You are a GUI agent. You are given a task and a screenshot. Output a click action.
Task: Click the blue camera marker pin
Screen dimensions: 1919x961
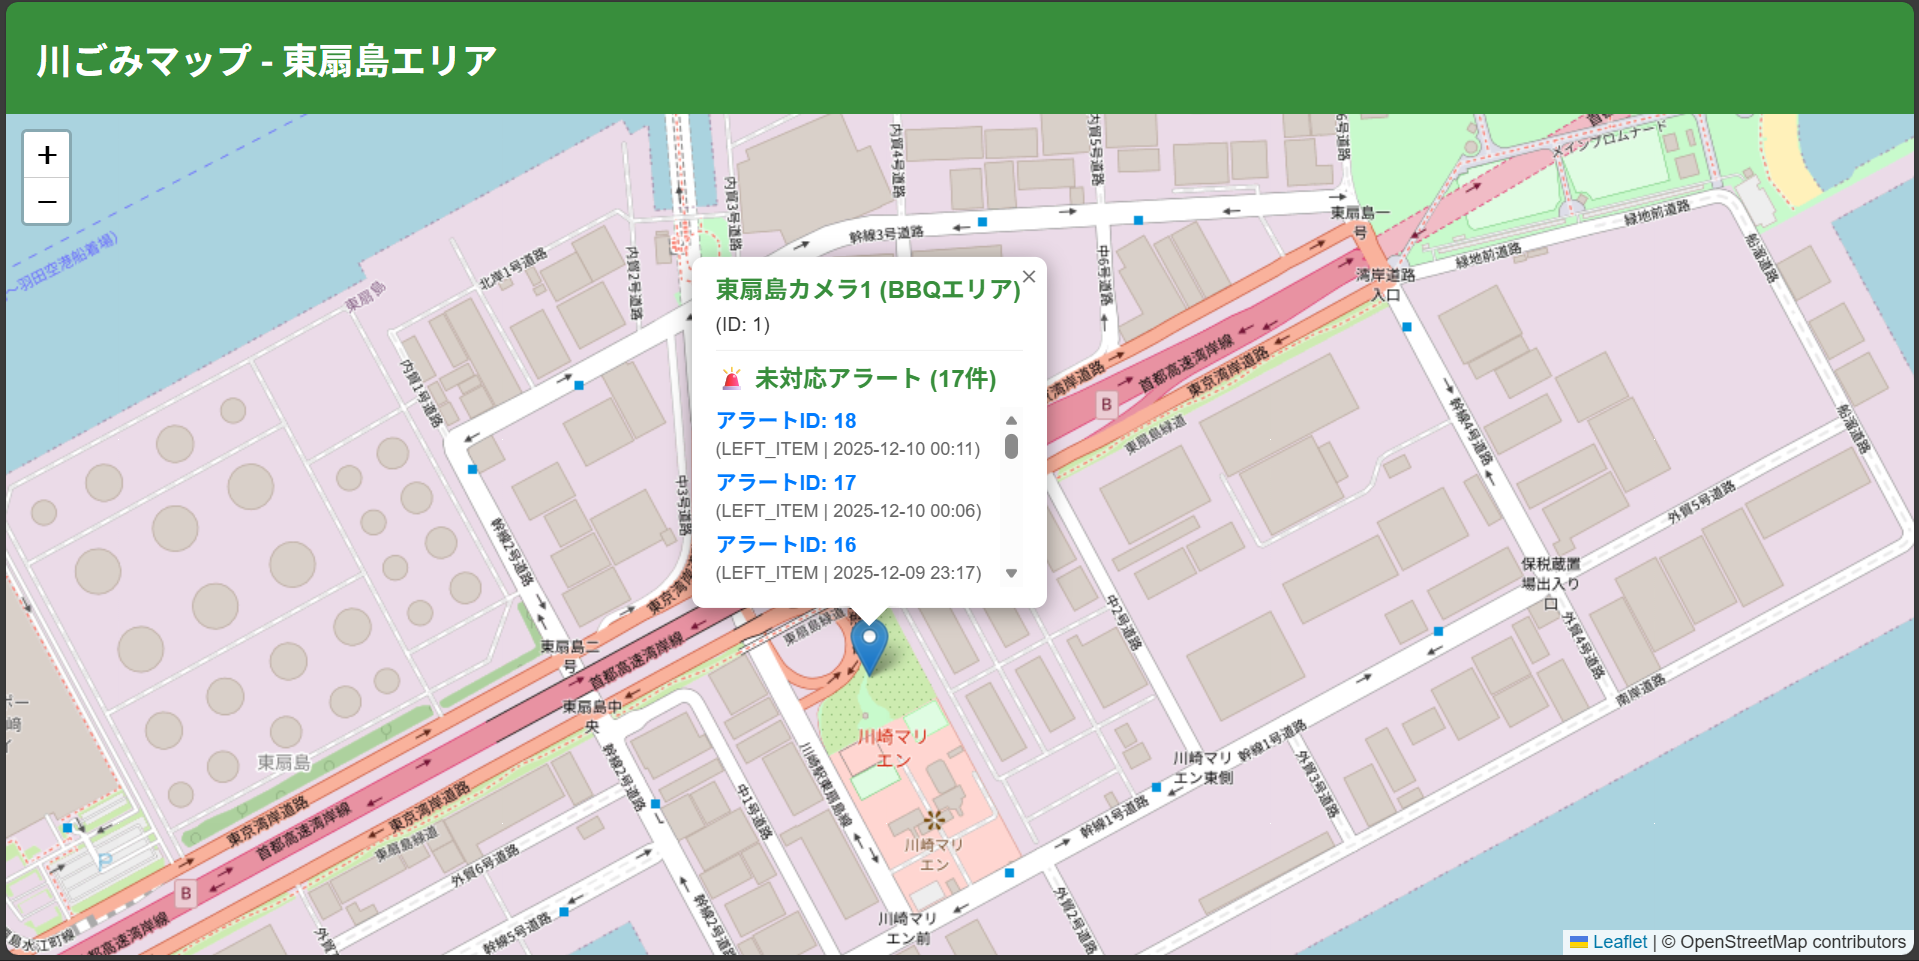pyautogui.click(x=869, y=645)
